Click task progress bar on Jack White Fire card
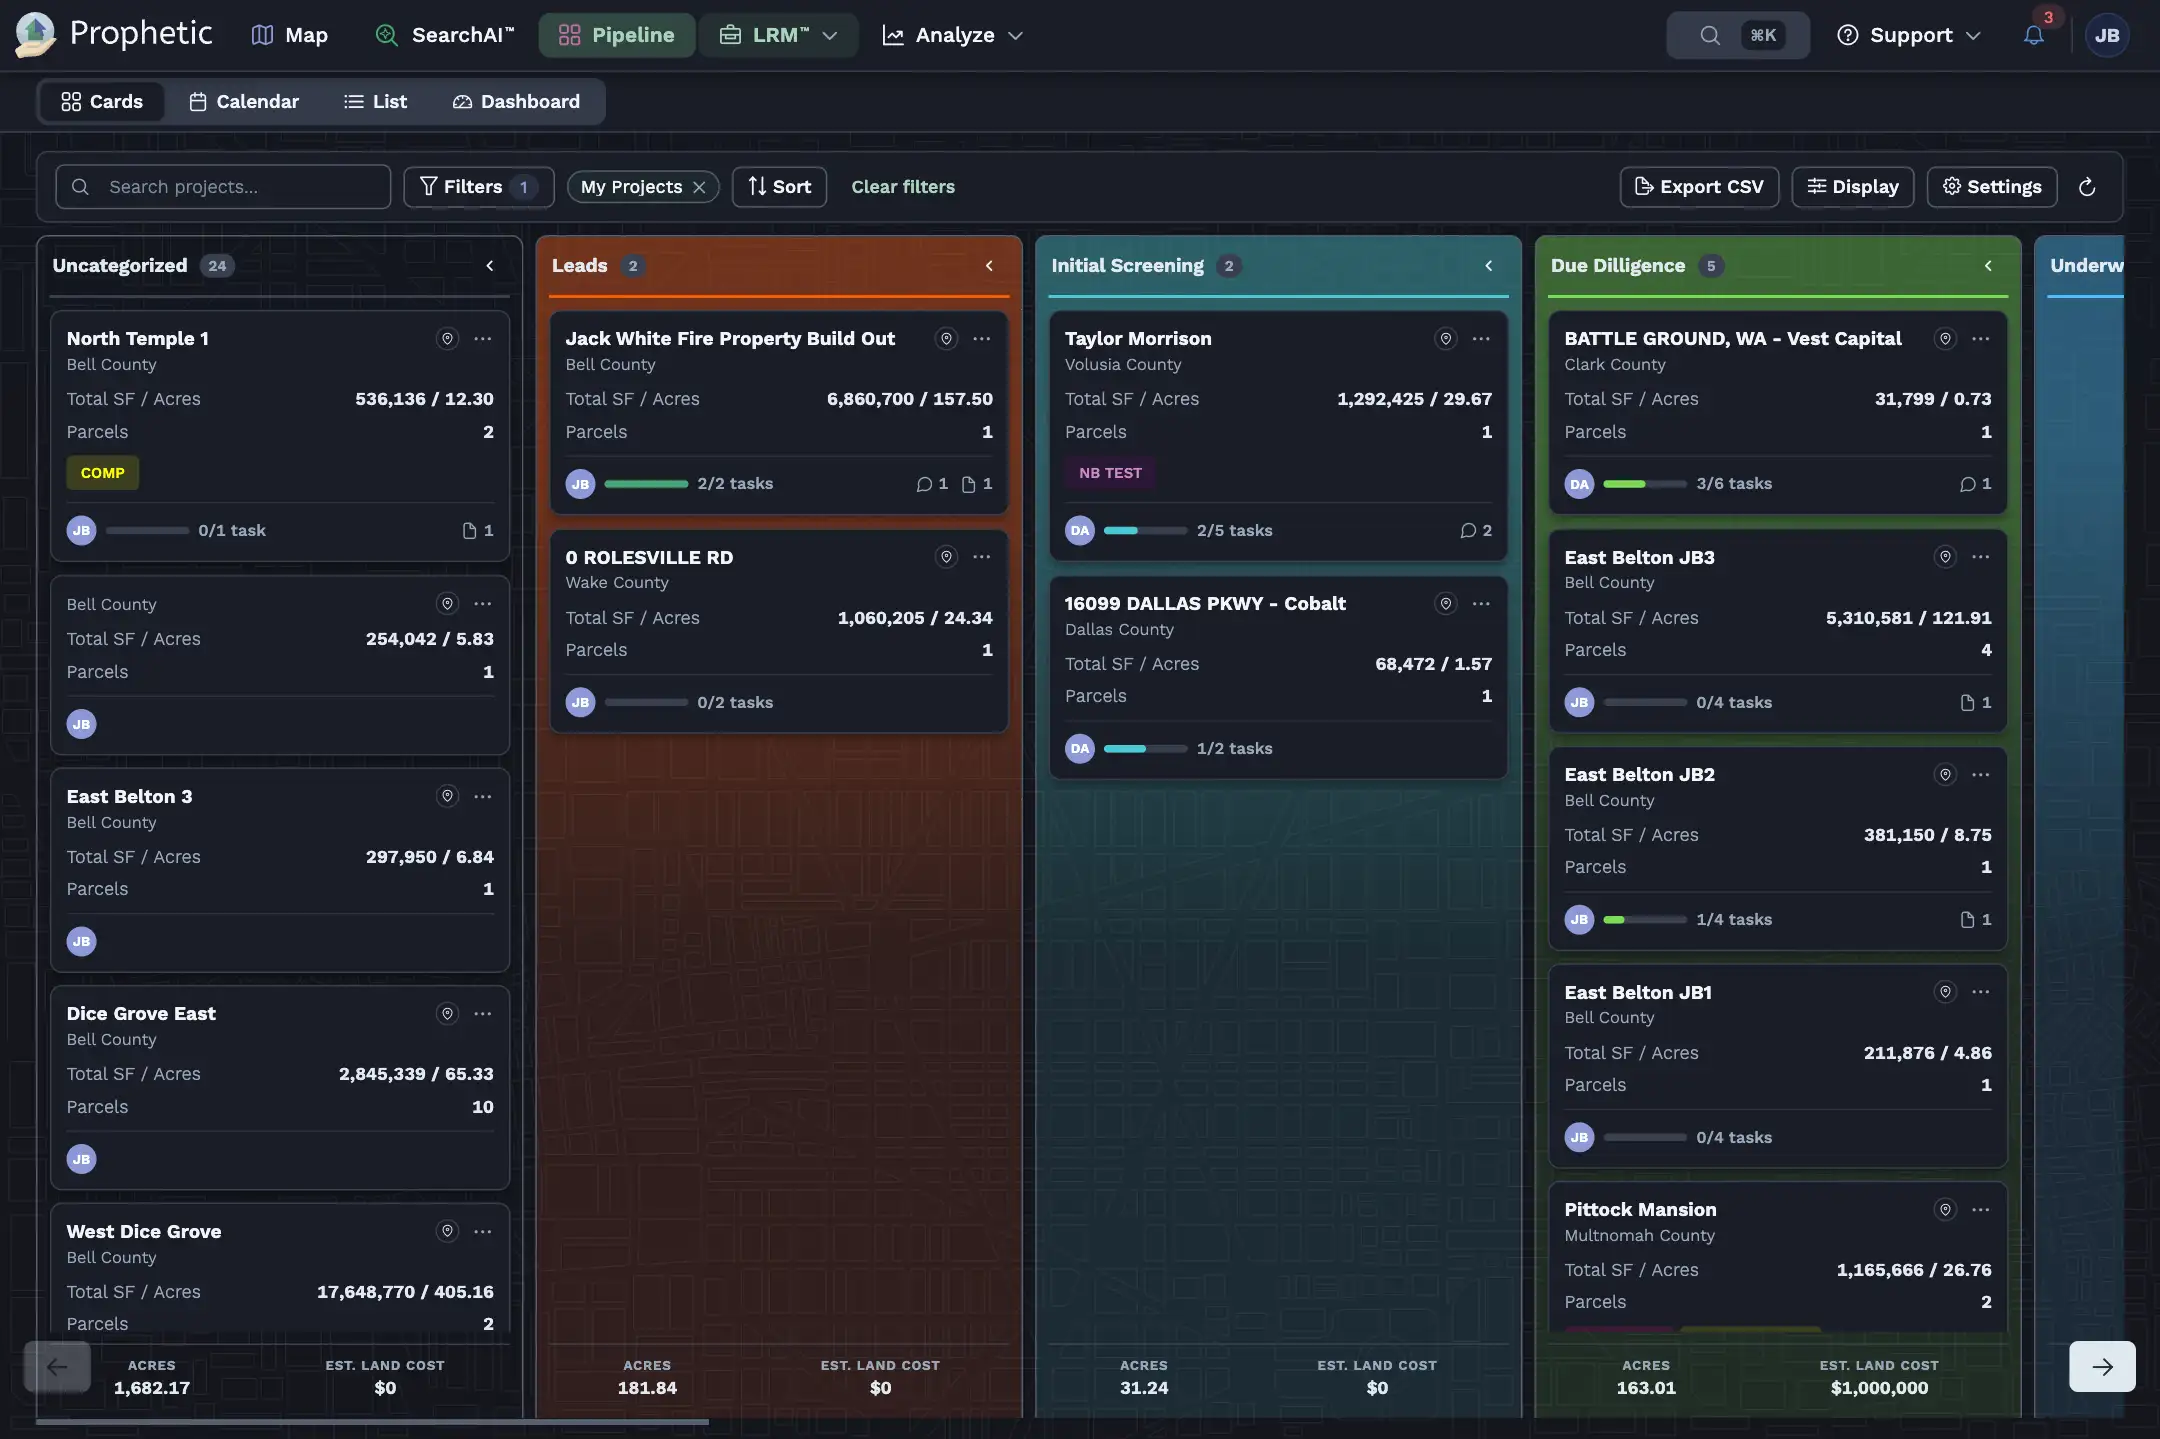Image resolution: width=2160 pixels, height=1439 pixels. [646, 484]
